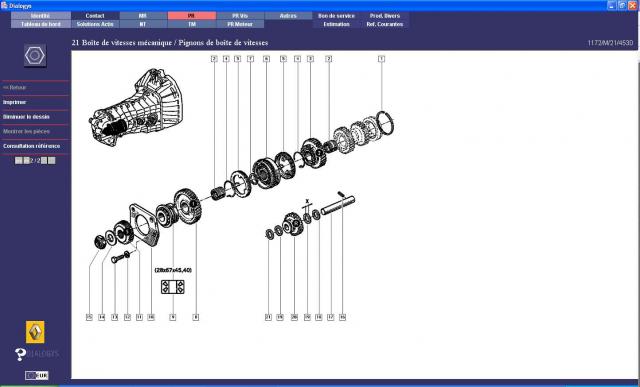The width and height of the screenshot is (640, 387).
Task: Select part callout number 8 at bottom
Action: point(196,317)
